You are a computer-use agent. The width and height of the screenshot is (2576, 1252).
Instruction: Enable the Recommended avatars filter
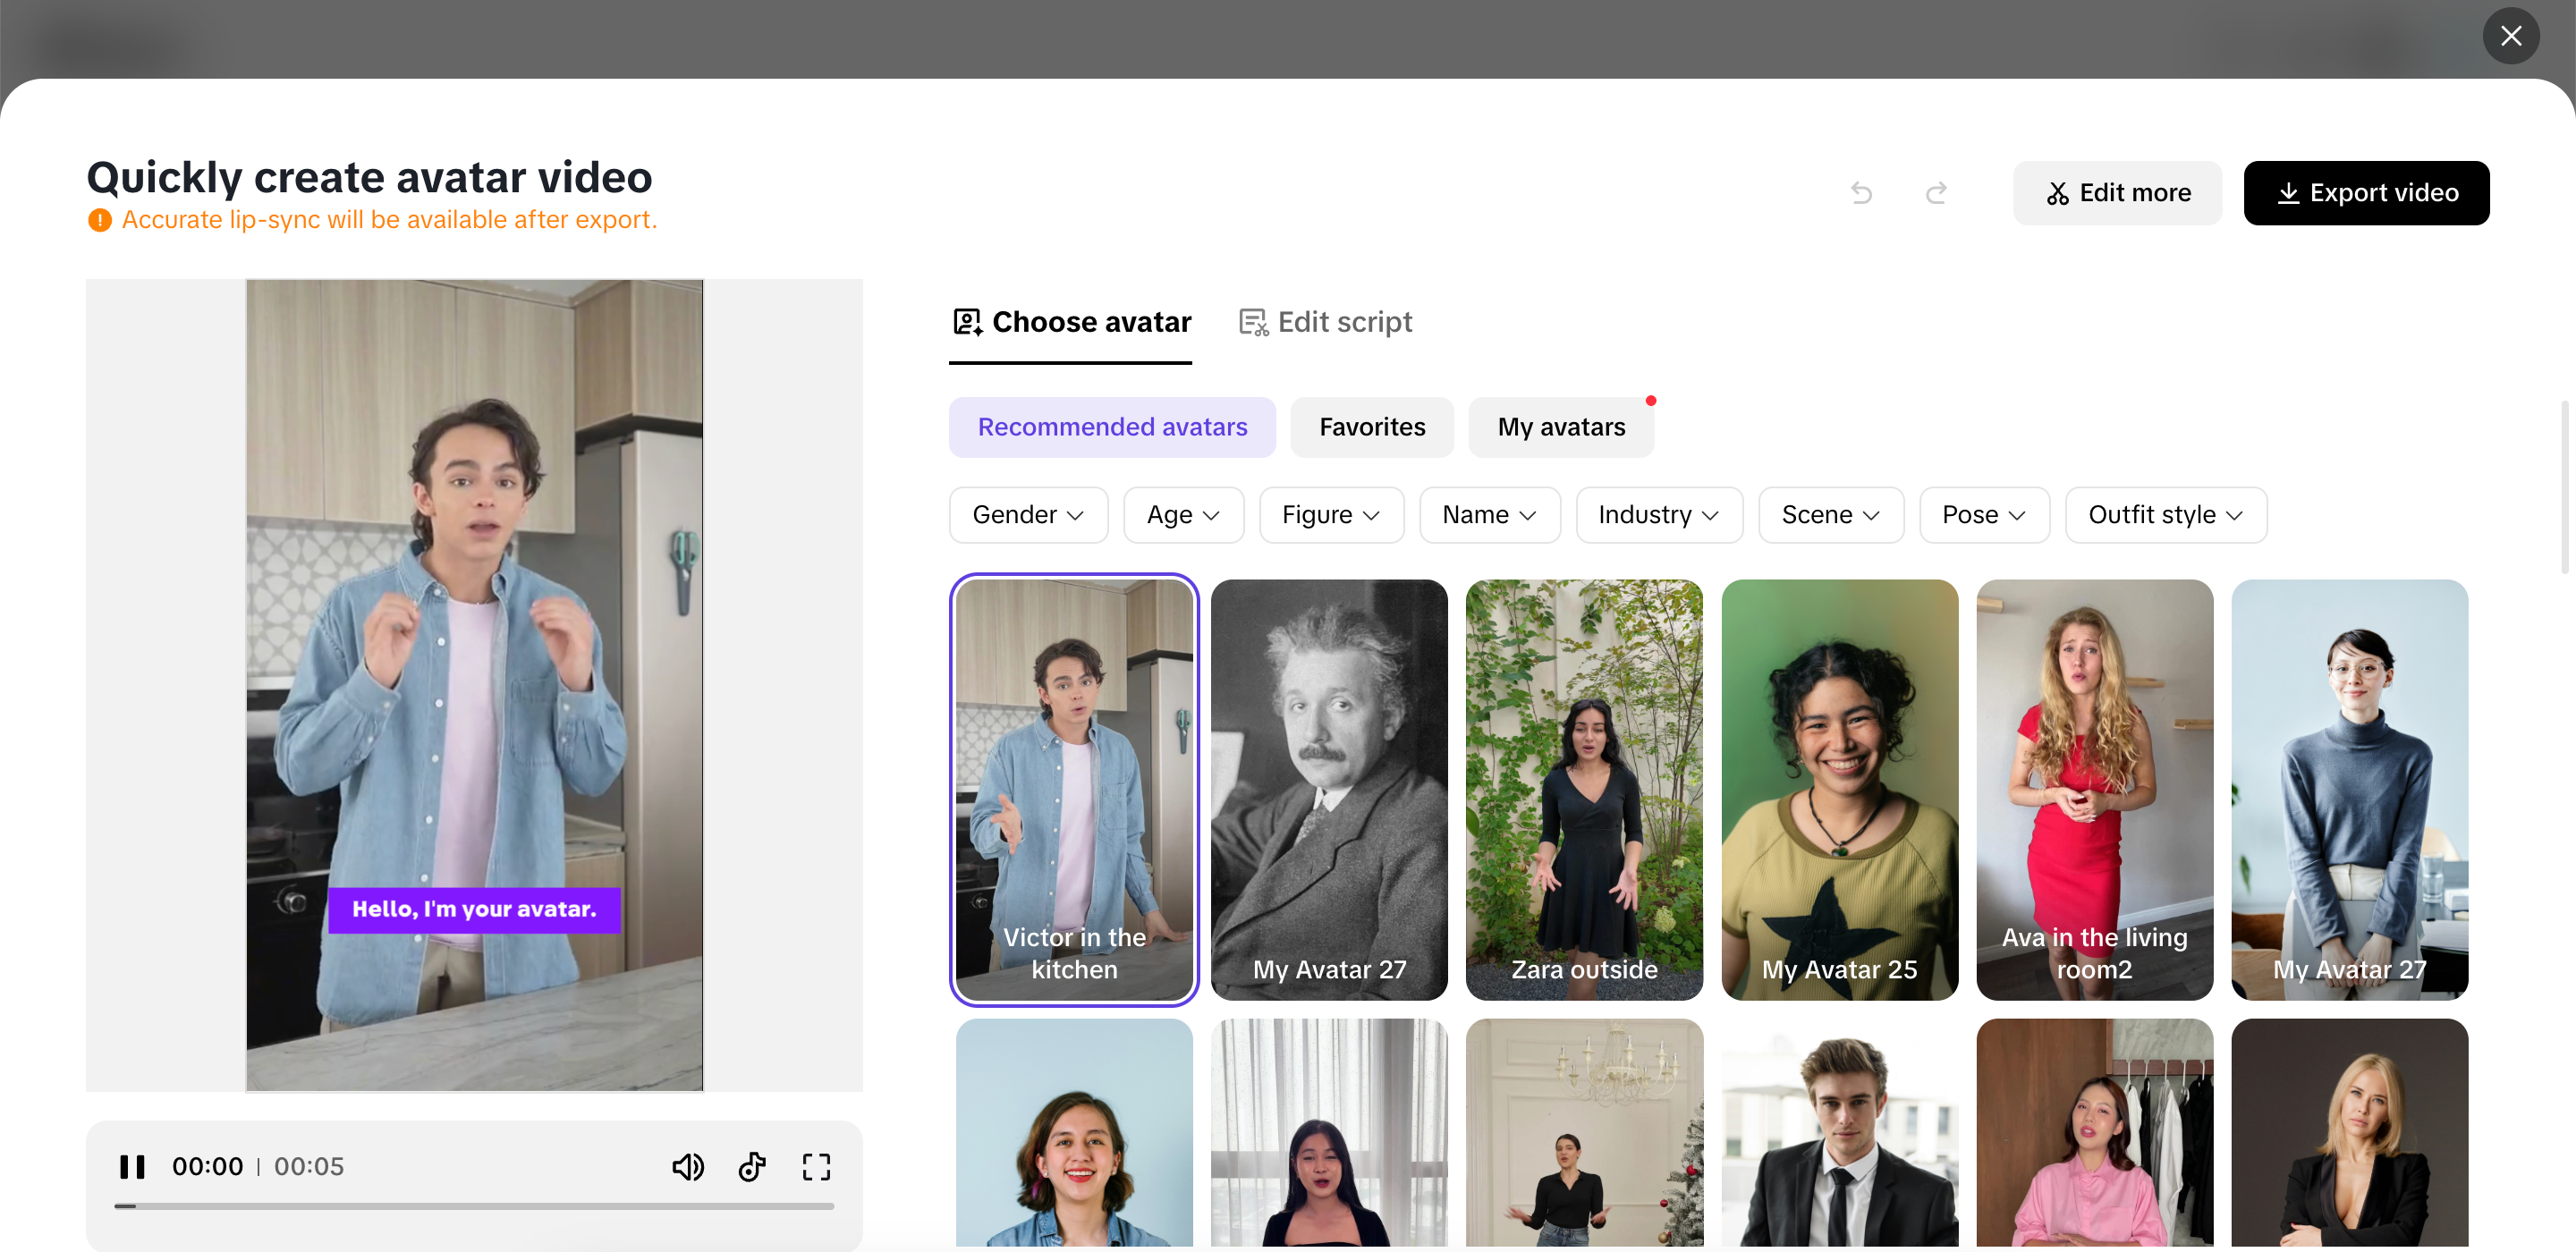point(1112,427)
